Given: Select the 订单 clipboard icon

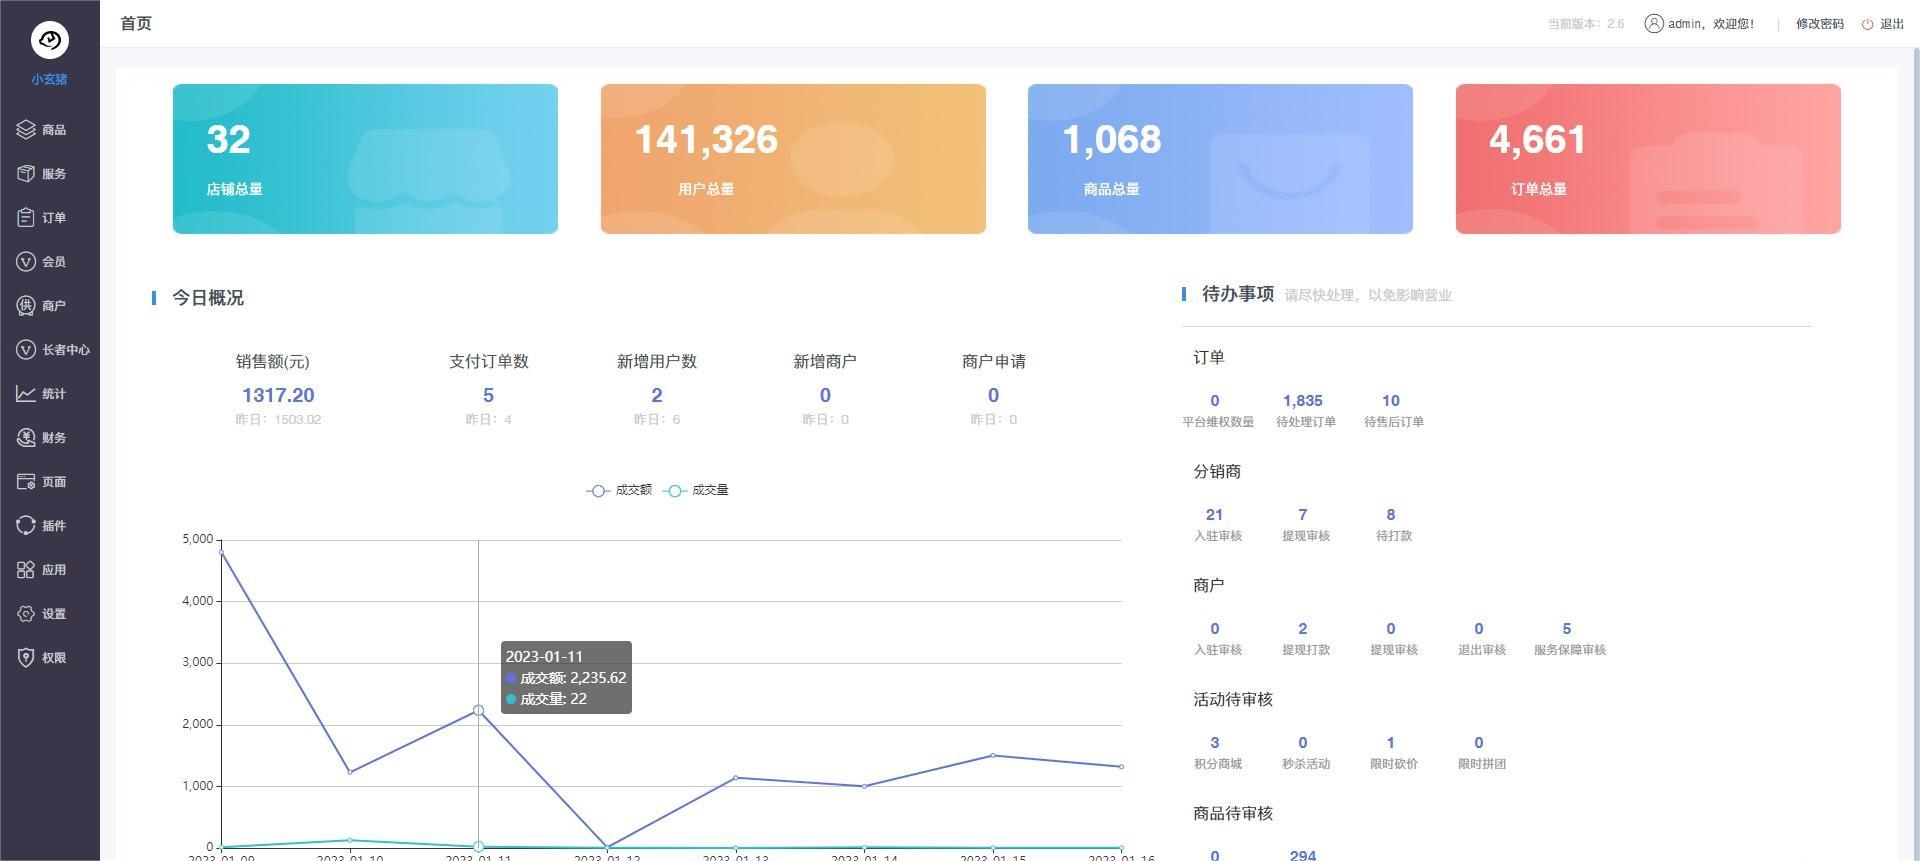Looking at the screenshot, I should pos(26,218).
